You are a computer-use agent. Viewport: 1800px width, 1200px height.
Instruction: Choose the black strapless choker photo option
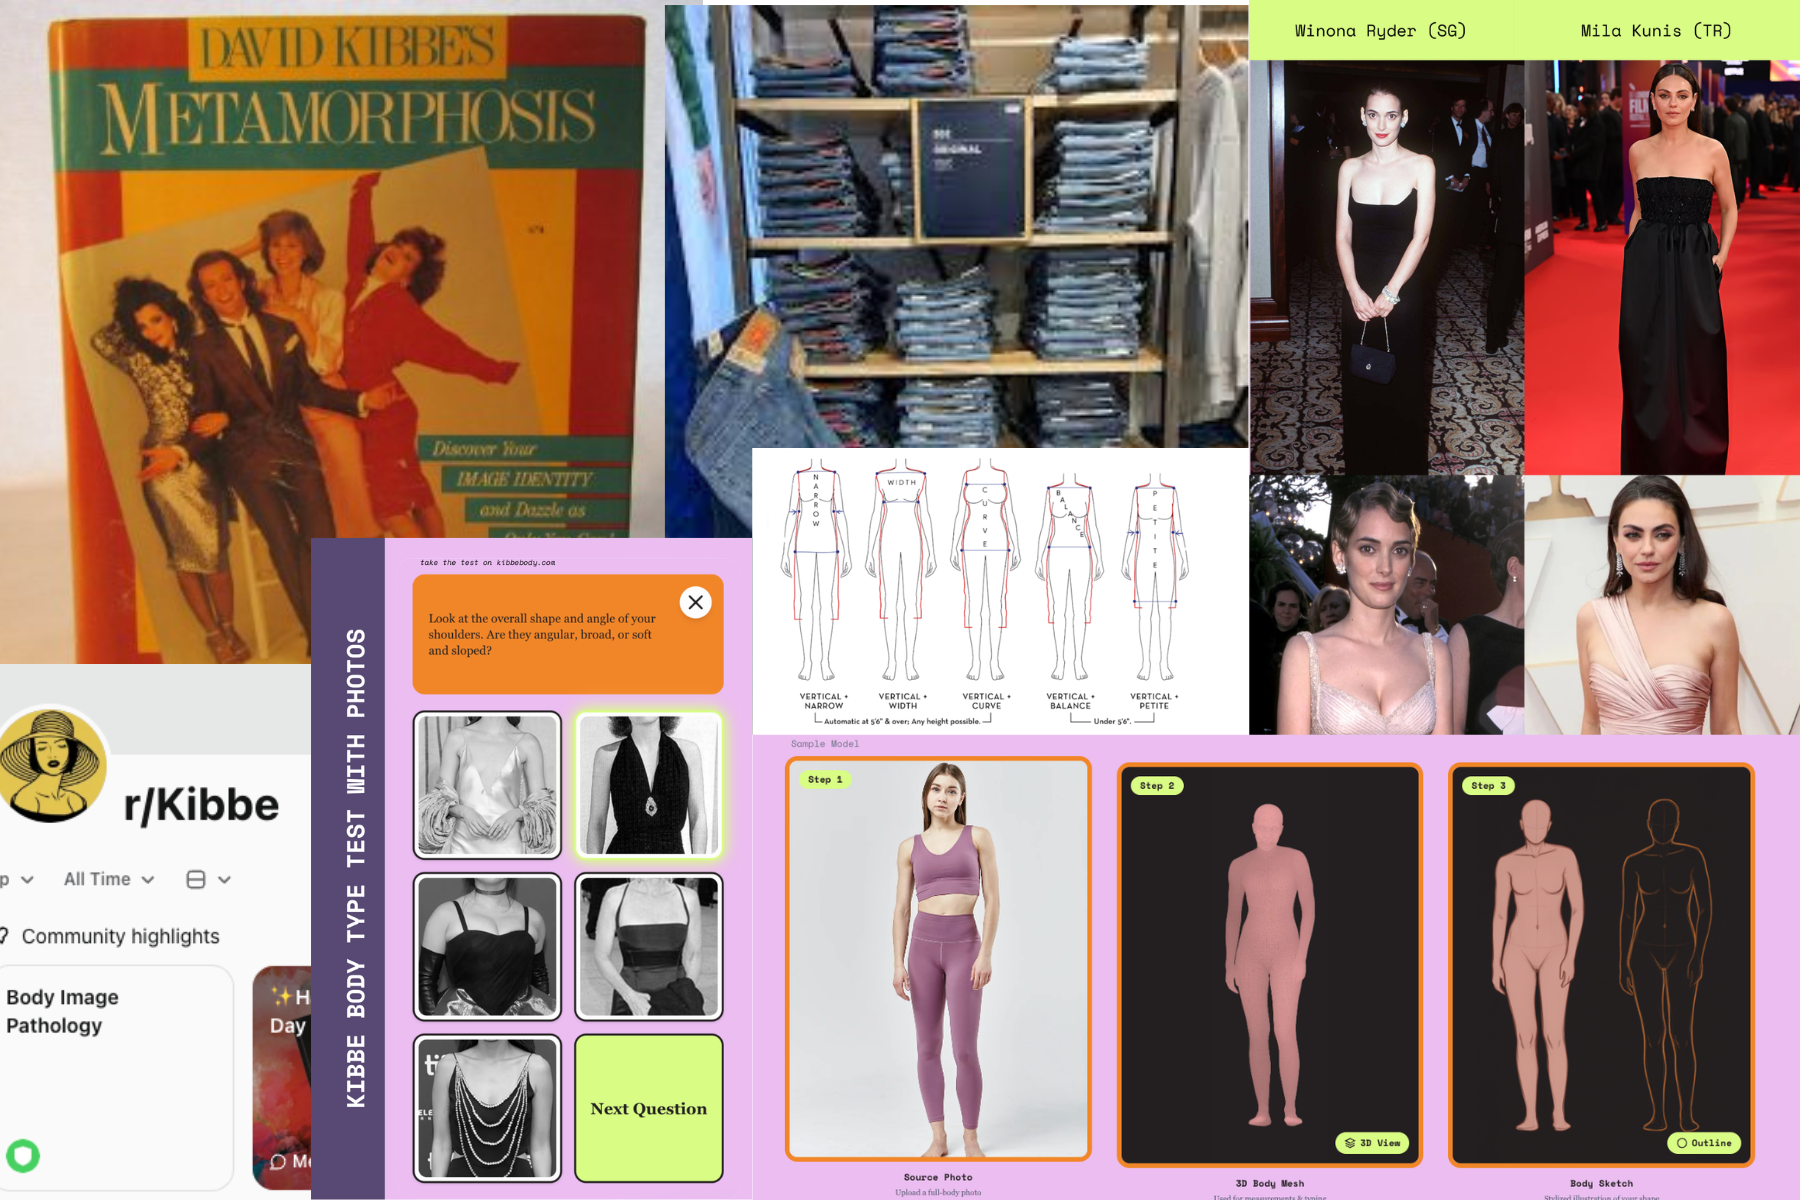487,946
